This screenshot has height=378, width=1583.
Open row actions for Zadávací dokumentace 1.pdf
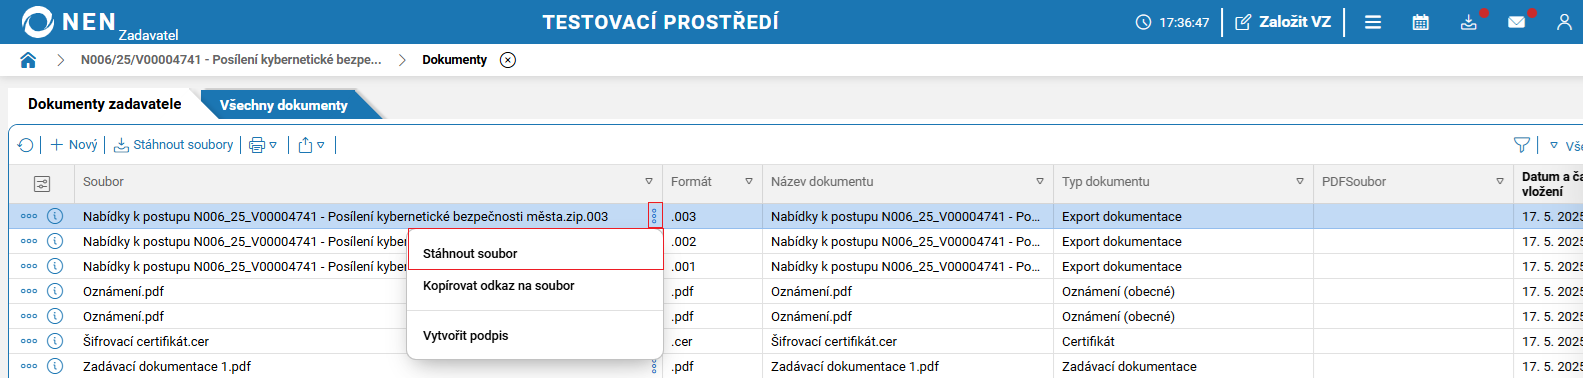point(29,366)
